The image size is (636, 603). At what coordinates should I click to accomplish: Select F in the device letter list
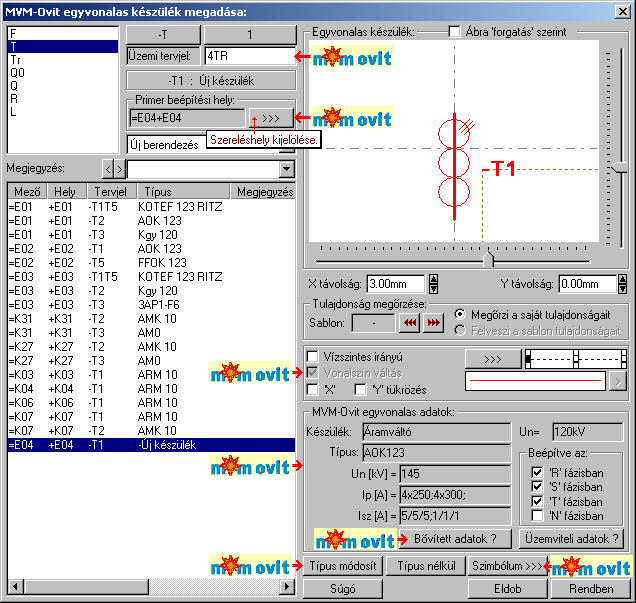[x=63, y=34]
